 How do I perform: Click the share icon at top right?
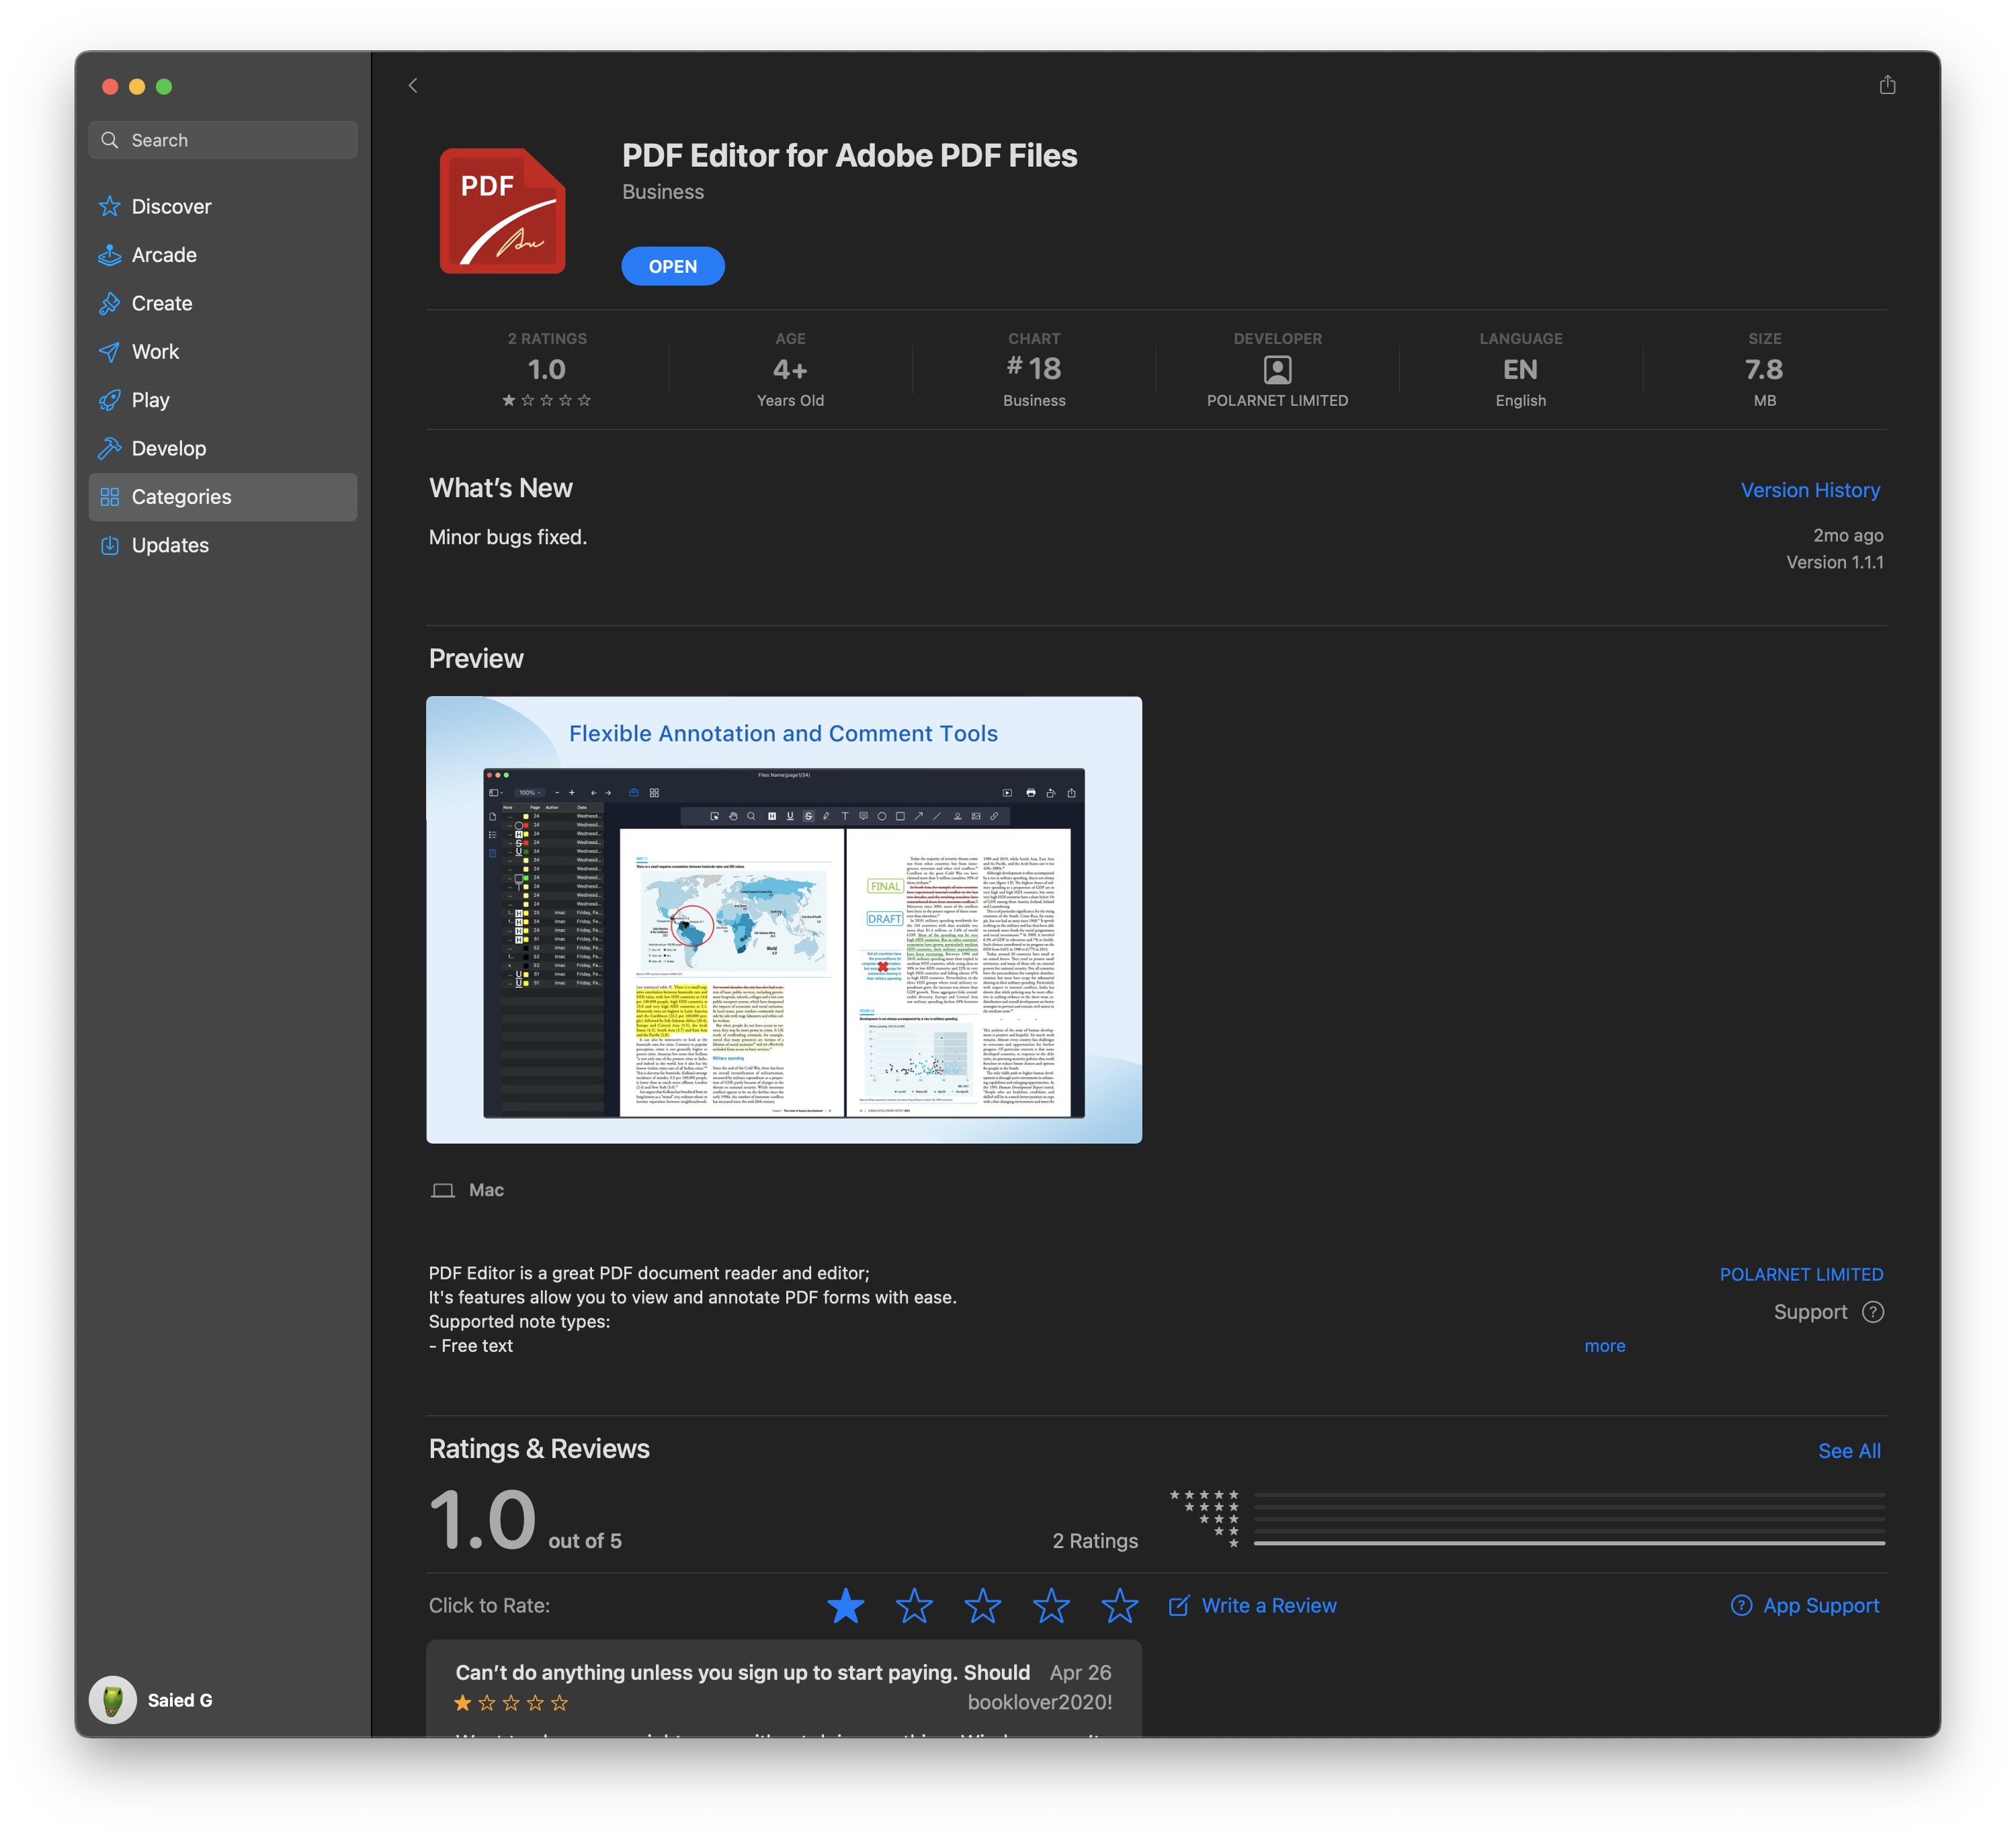click(1887, 85)
